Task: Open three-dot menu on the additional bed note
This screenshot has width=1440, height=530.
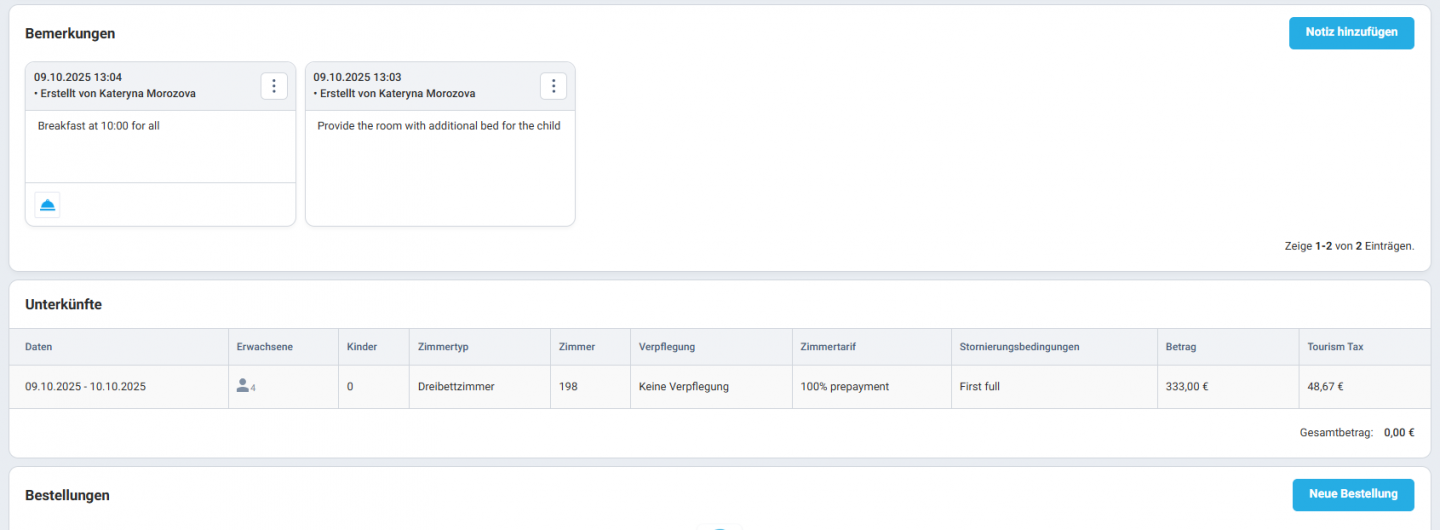Action: pyautogui.click(x=553, y=86)
